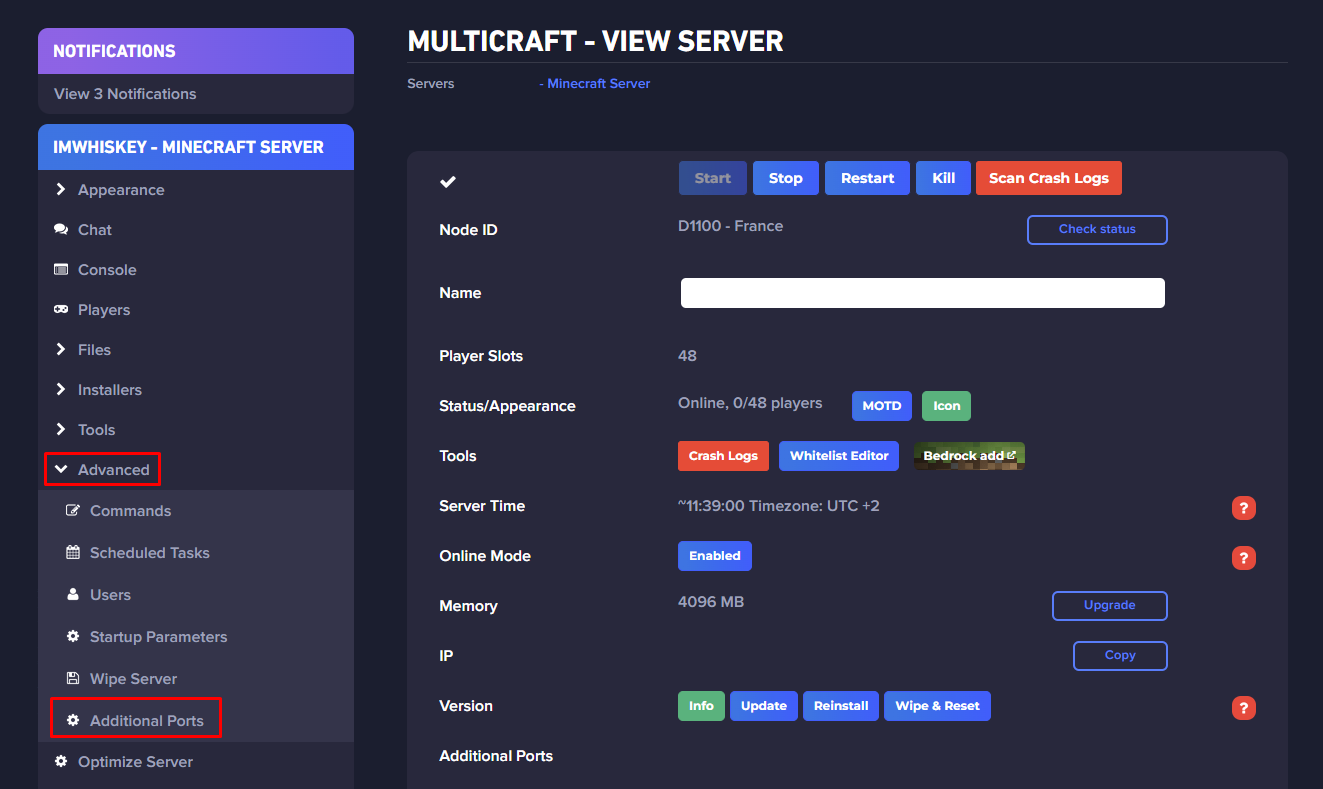This screenshot has height=789, width=1323.
Task: Select the Players gamepad icon
Action: 62,309
